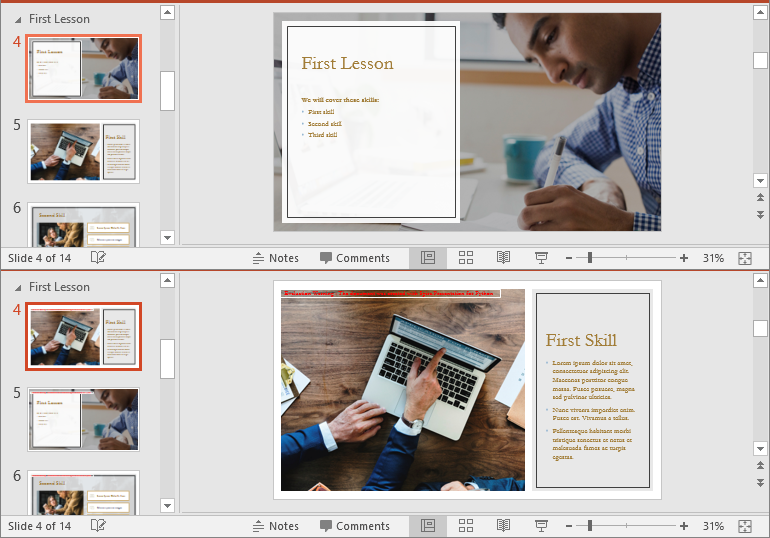Click thumbnail pane scroll down arrow in the bottom window
This screenshot has width=770, height=538.
tap(167, 505)
